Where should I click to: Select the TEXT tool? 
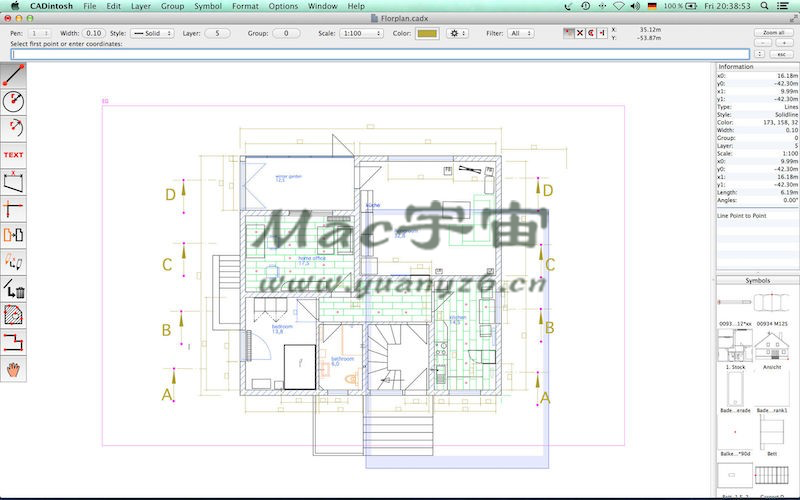(x=13, y=155)
